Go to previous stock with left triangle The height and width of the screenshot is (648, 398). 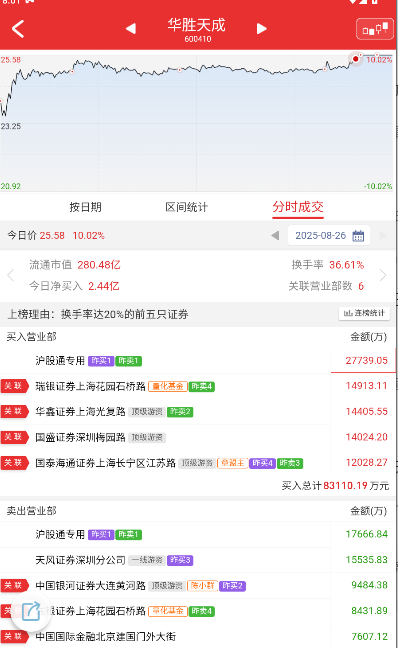pos(131,29)
